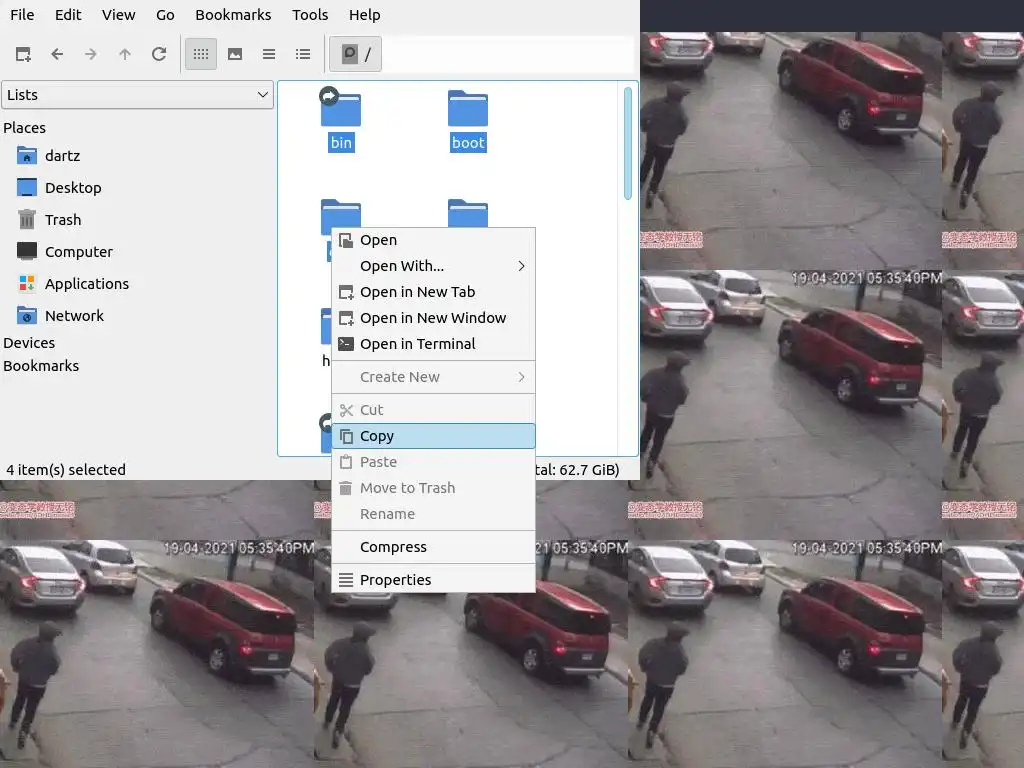
Task: Click the root path button in location bar
Action: click(356, 54)
